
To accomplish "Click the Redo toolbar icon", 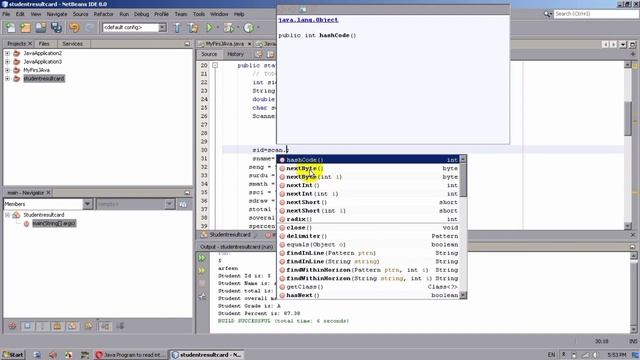I will (x=90, y=27).
